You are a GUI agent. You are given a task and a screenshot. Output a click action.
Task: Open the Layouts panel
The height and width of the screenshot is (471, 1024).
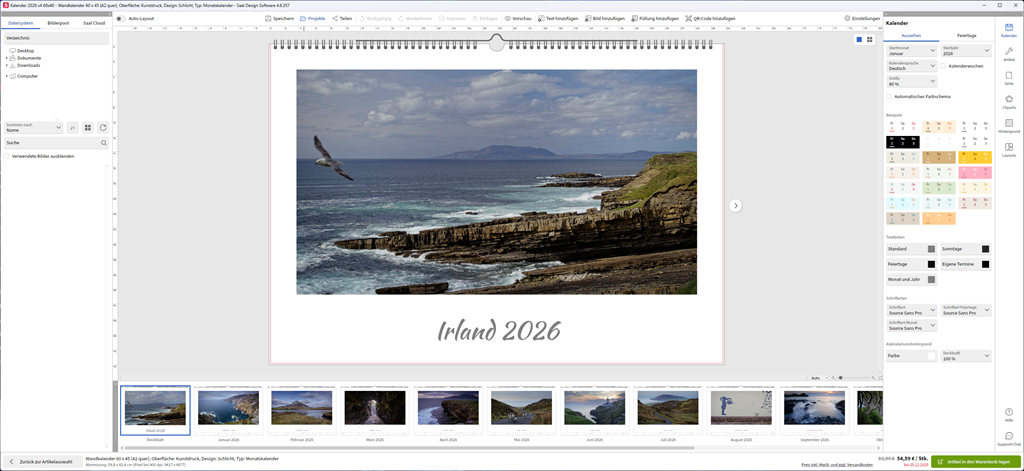coord(1008,149)
